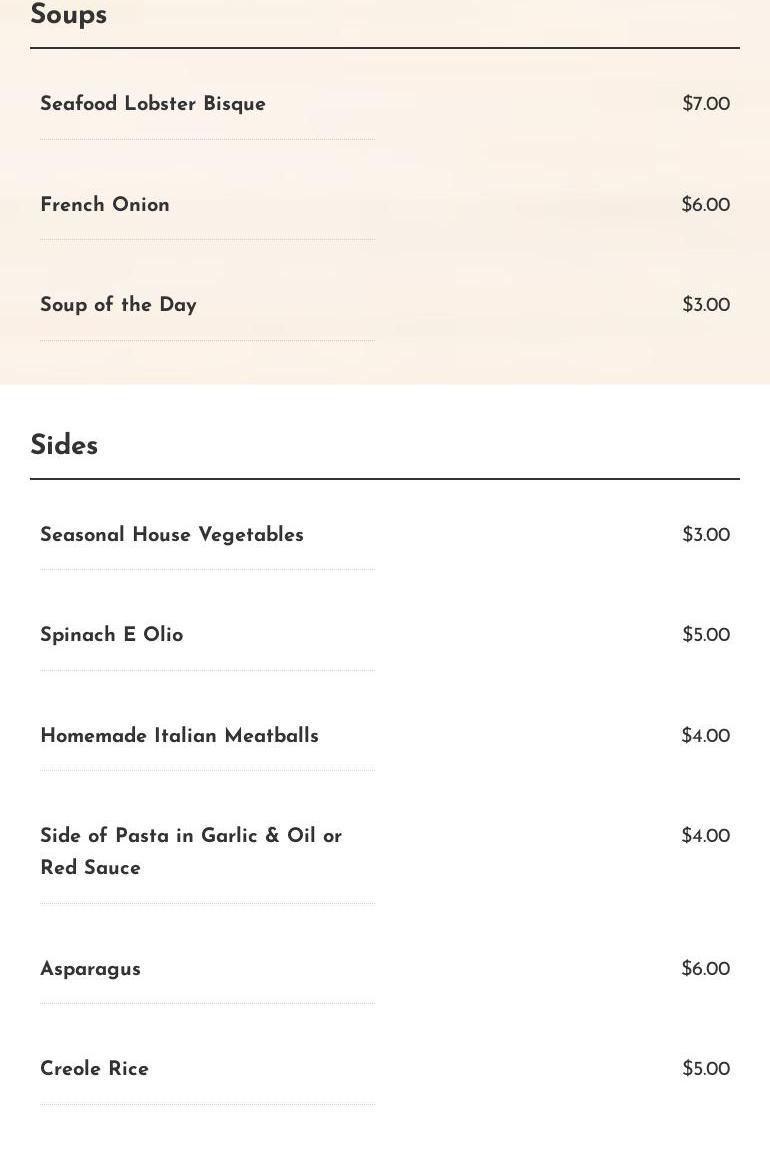Image resolution: width=770 pixels, height=1150 pixels.
Task: Click the Asparagus $6.00 price
Action: (x=705, y=969)
